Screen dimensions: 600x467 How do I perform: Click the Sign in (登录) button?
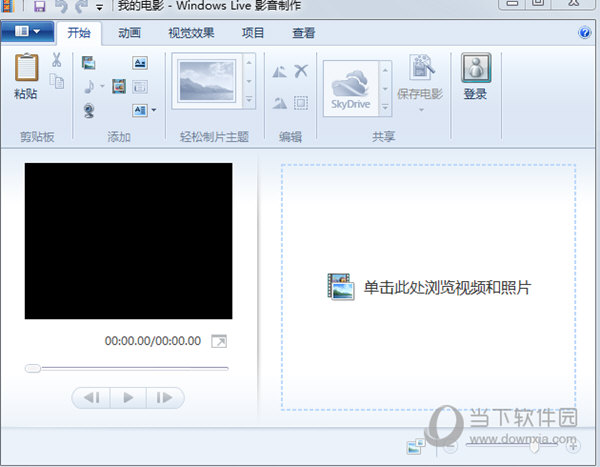476,77
